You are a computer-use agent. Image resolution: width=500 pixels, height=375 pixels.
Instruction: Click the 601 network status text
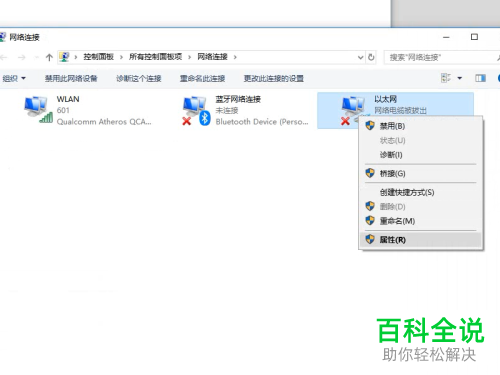(x=63, y=110)
